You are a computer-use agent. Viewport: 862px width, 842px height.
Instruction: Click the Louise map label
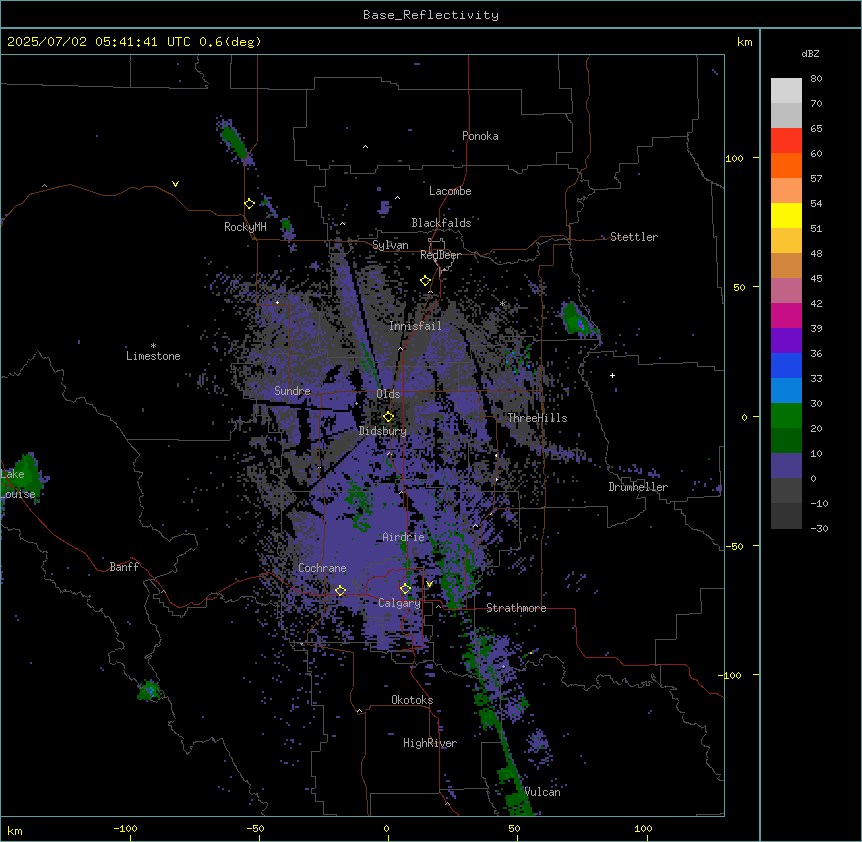tap(18, 494)
